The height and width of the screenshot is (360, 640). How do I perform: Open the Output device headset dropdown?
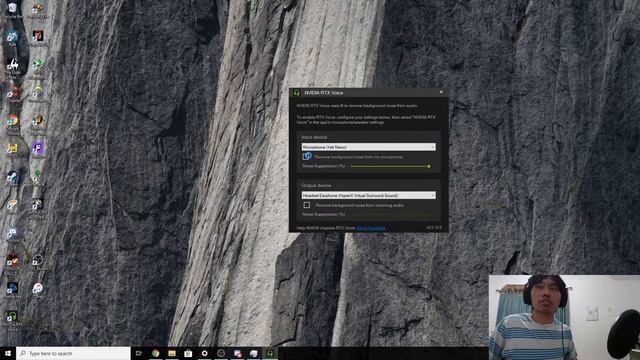coord(368,196)
